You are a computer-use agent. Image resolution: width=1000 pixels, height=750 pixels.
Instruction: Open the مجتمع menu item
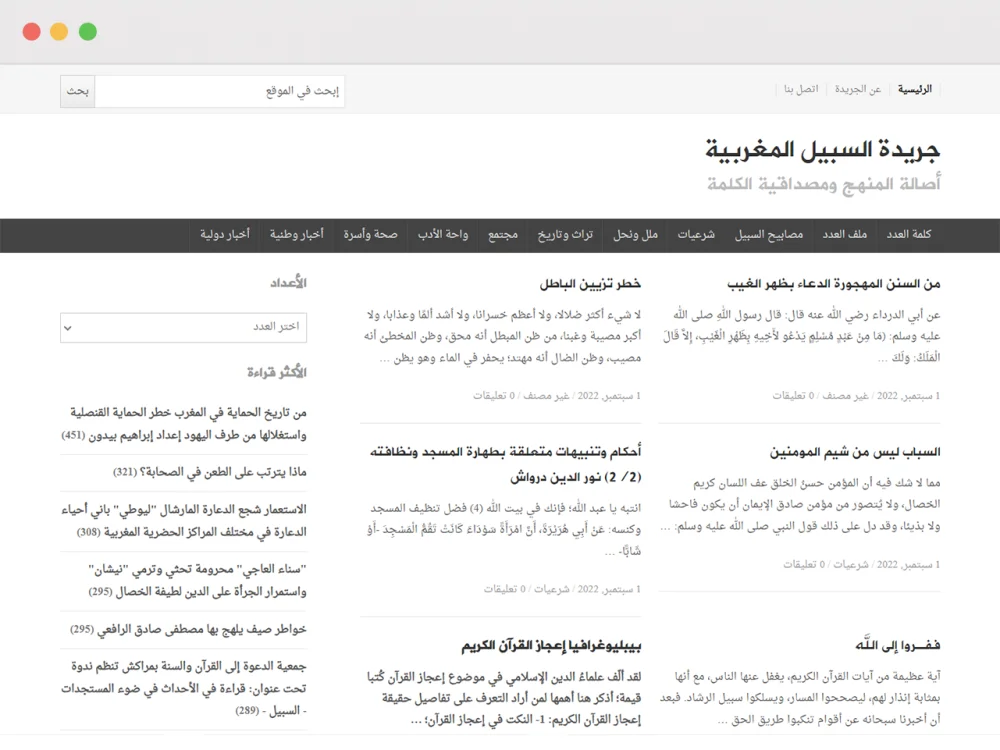coord(503,235)
